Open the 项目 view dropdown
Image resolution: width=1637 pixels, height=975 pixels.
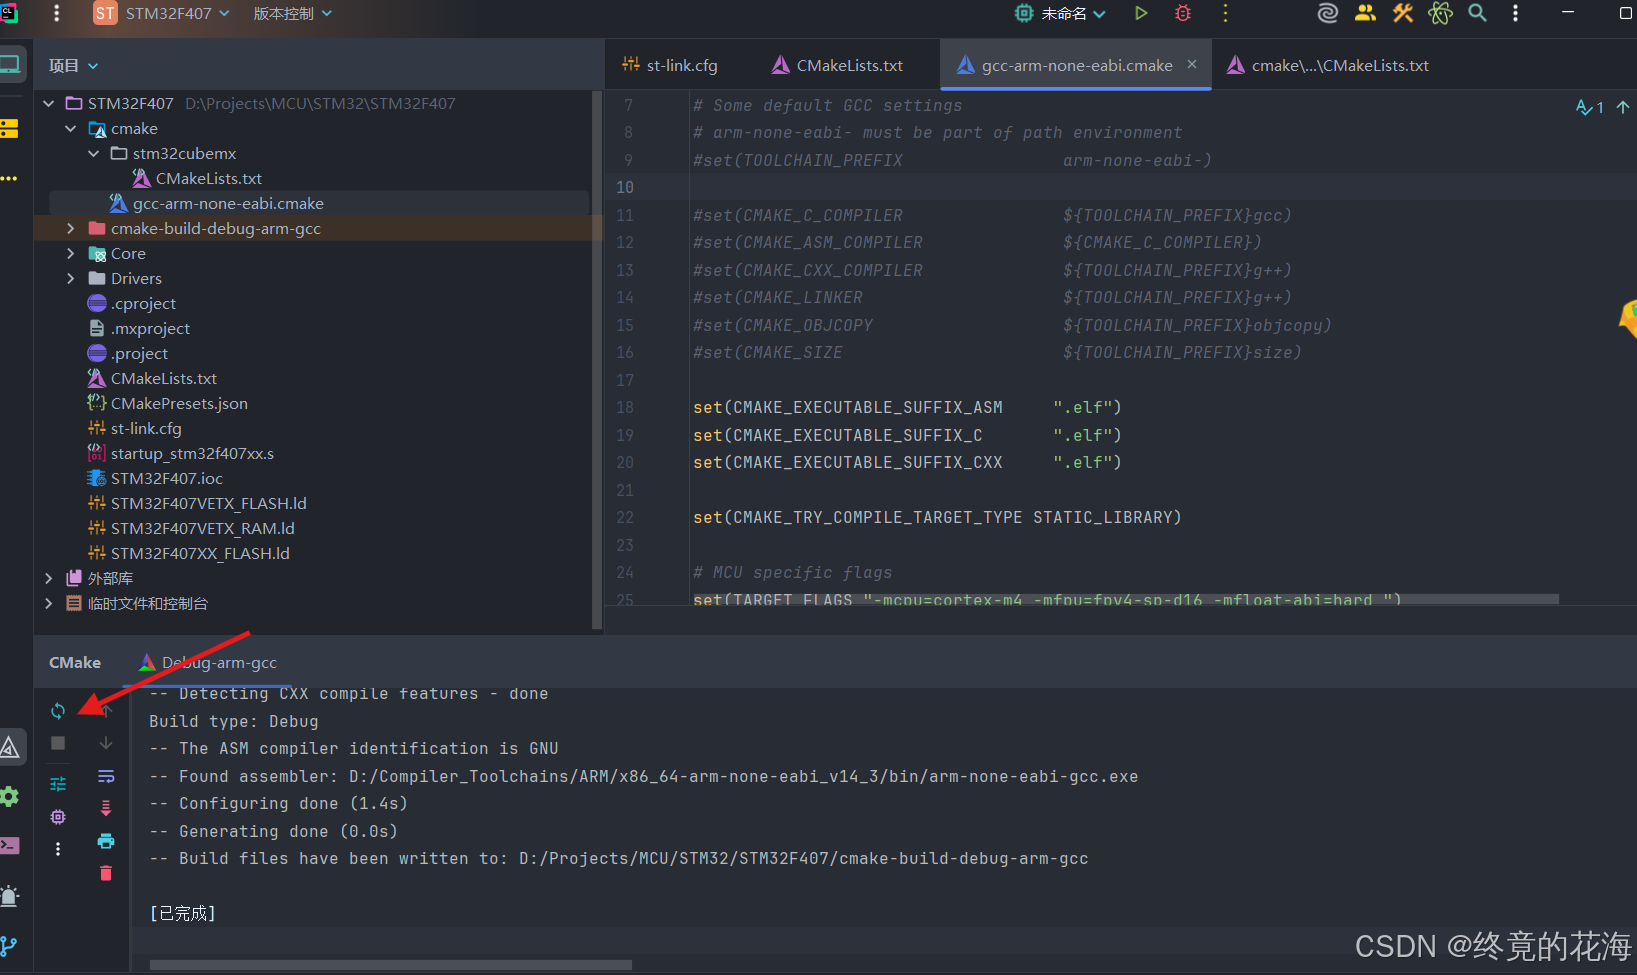(x=74, y=65)
